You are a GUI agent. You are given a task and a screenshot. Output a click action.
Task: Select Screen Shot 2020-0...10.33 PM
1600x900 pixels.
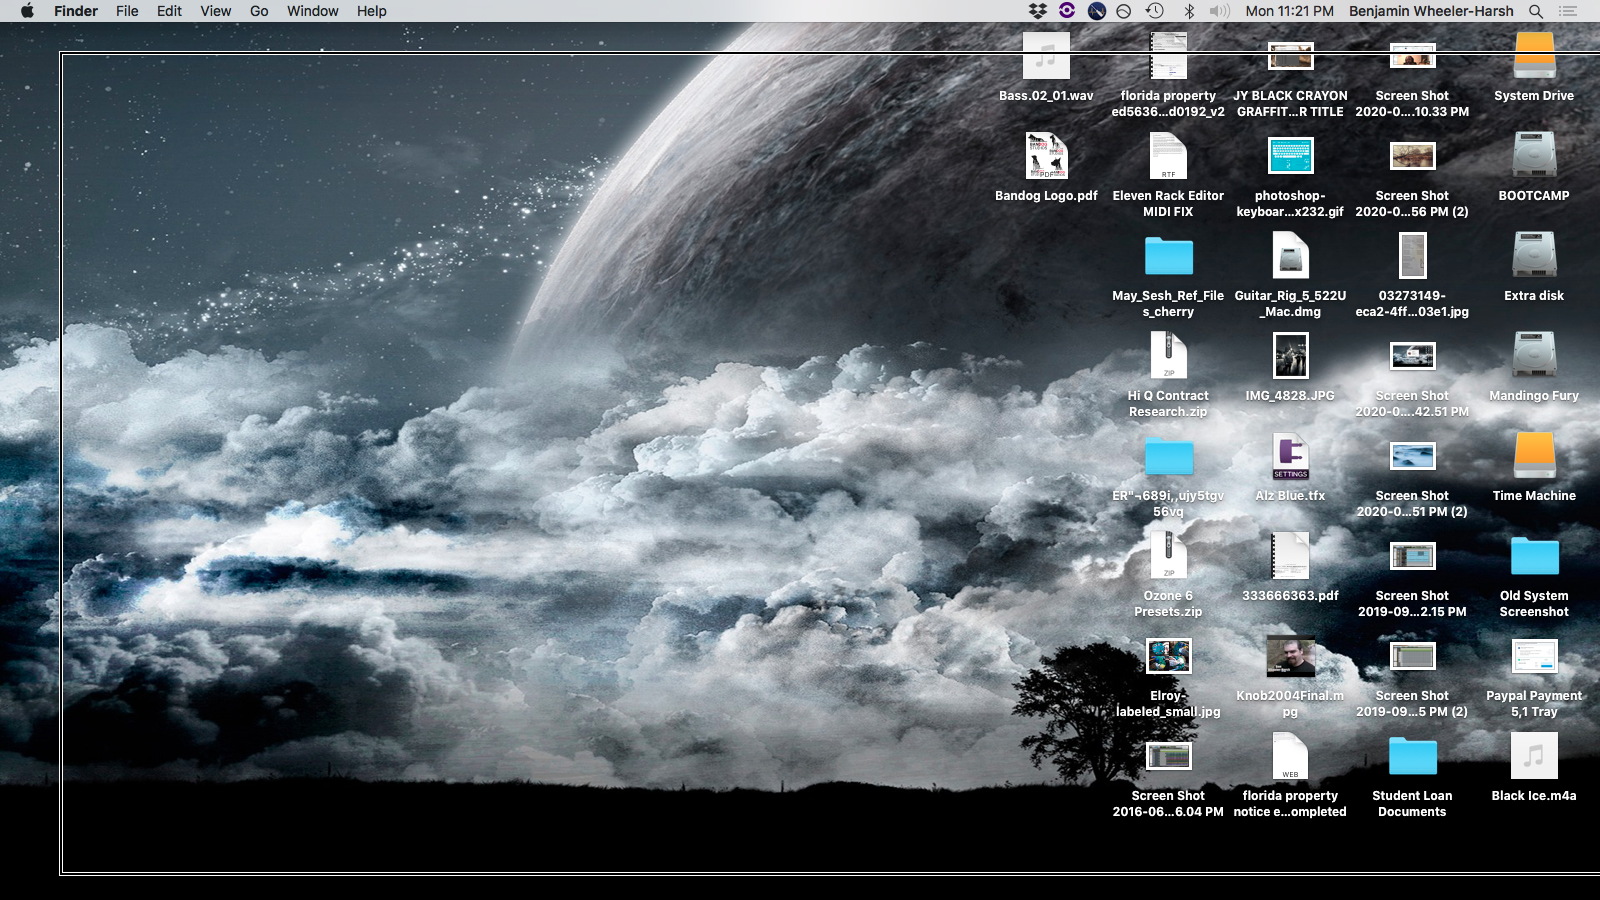click(x=1412, y=56)
